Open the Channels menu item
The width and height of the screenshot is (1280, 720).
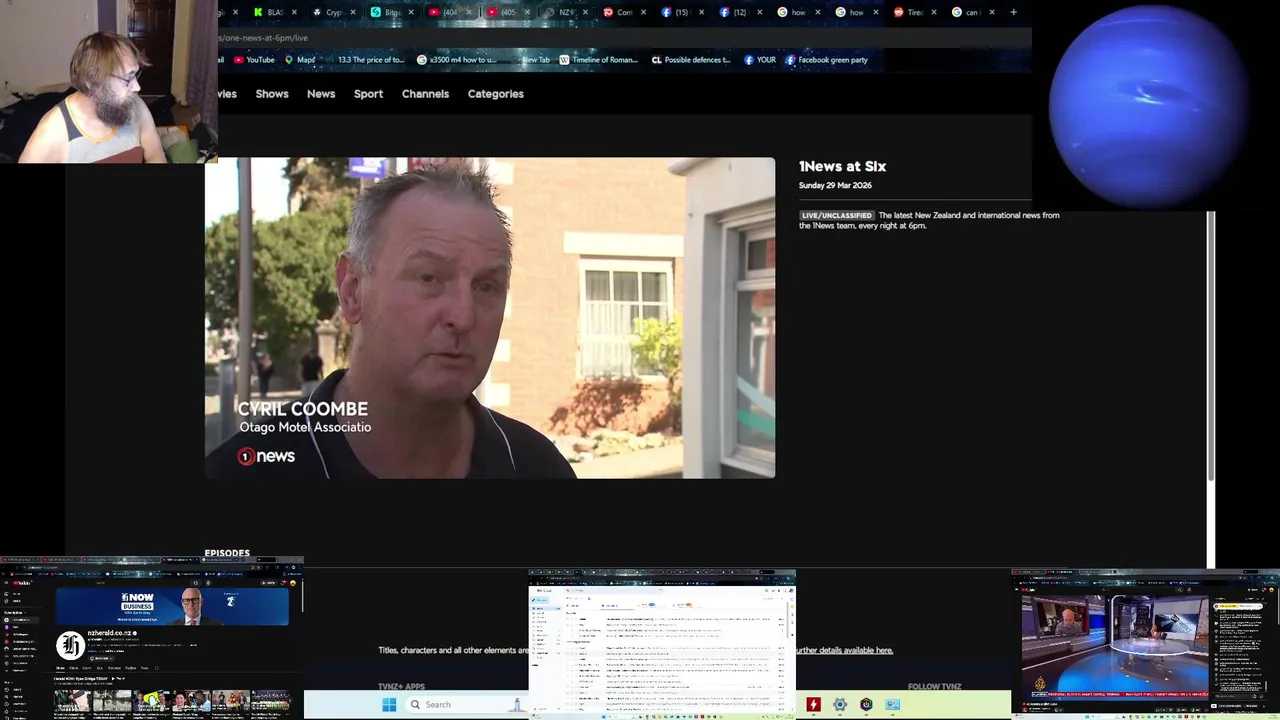pos(425,94)
